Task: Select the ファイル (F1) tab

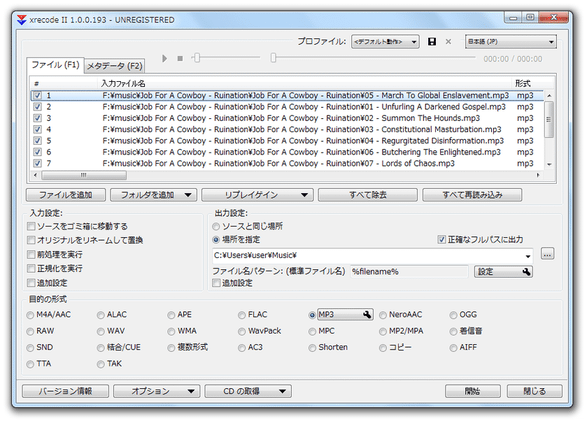Action: click(x=55, y=65)
